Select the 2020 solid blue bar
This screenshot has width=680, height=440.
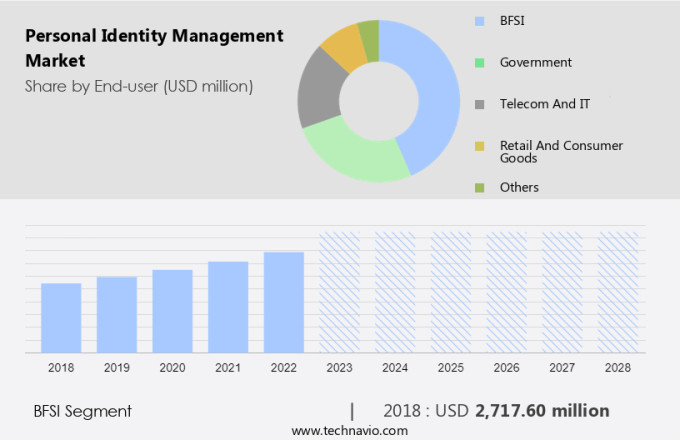tap(172, 311)
